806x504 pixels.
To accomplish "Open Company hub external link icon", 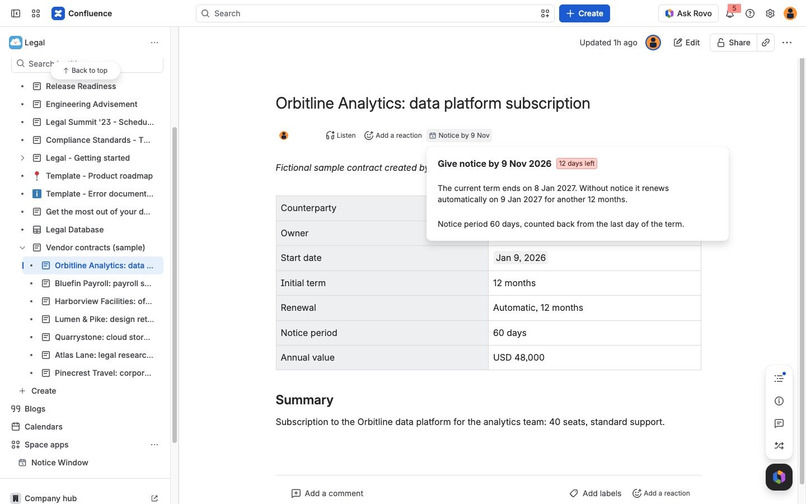I will coord(154,498).
